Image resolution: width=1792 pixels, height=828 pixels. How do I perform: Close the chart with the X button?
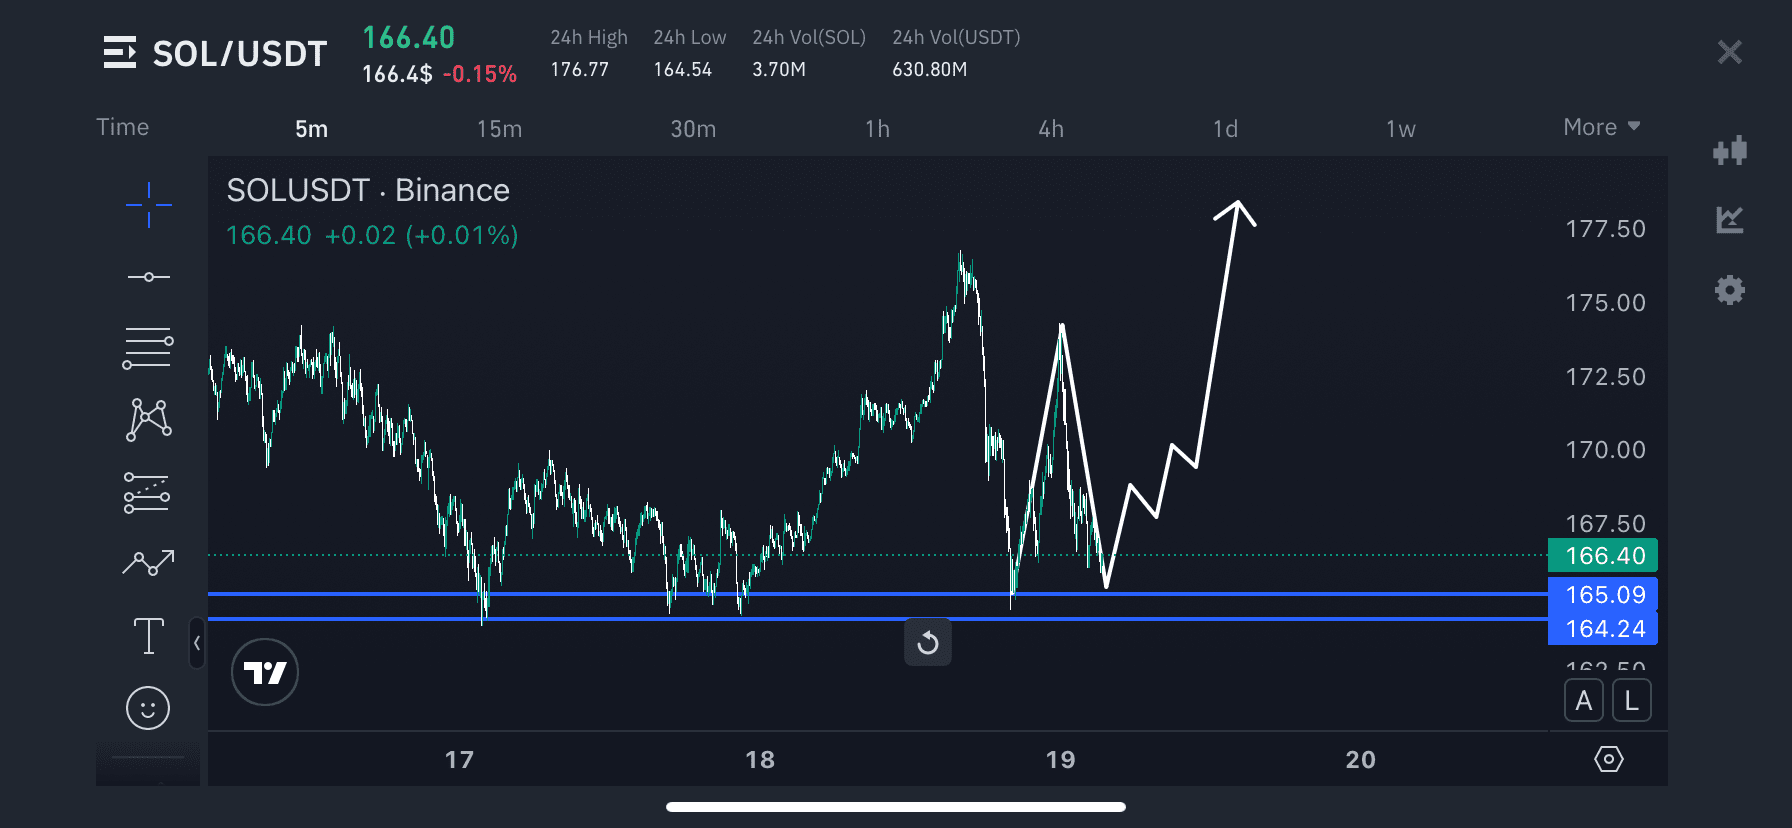pos(1729,52)
